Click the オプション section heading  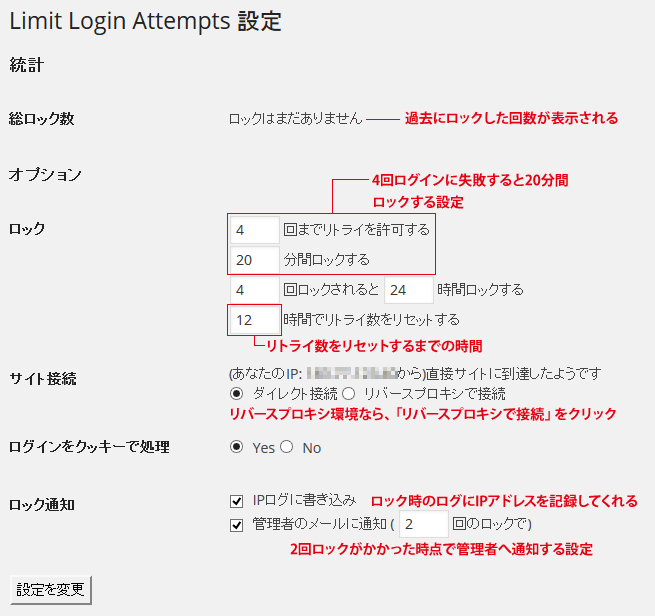(45, 175)
